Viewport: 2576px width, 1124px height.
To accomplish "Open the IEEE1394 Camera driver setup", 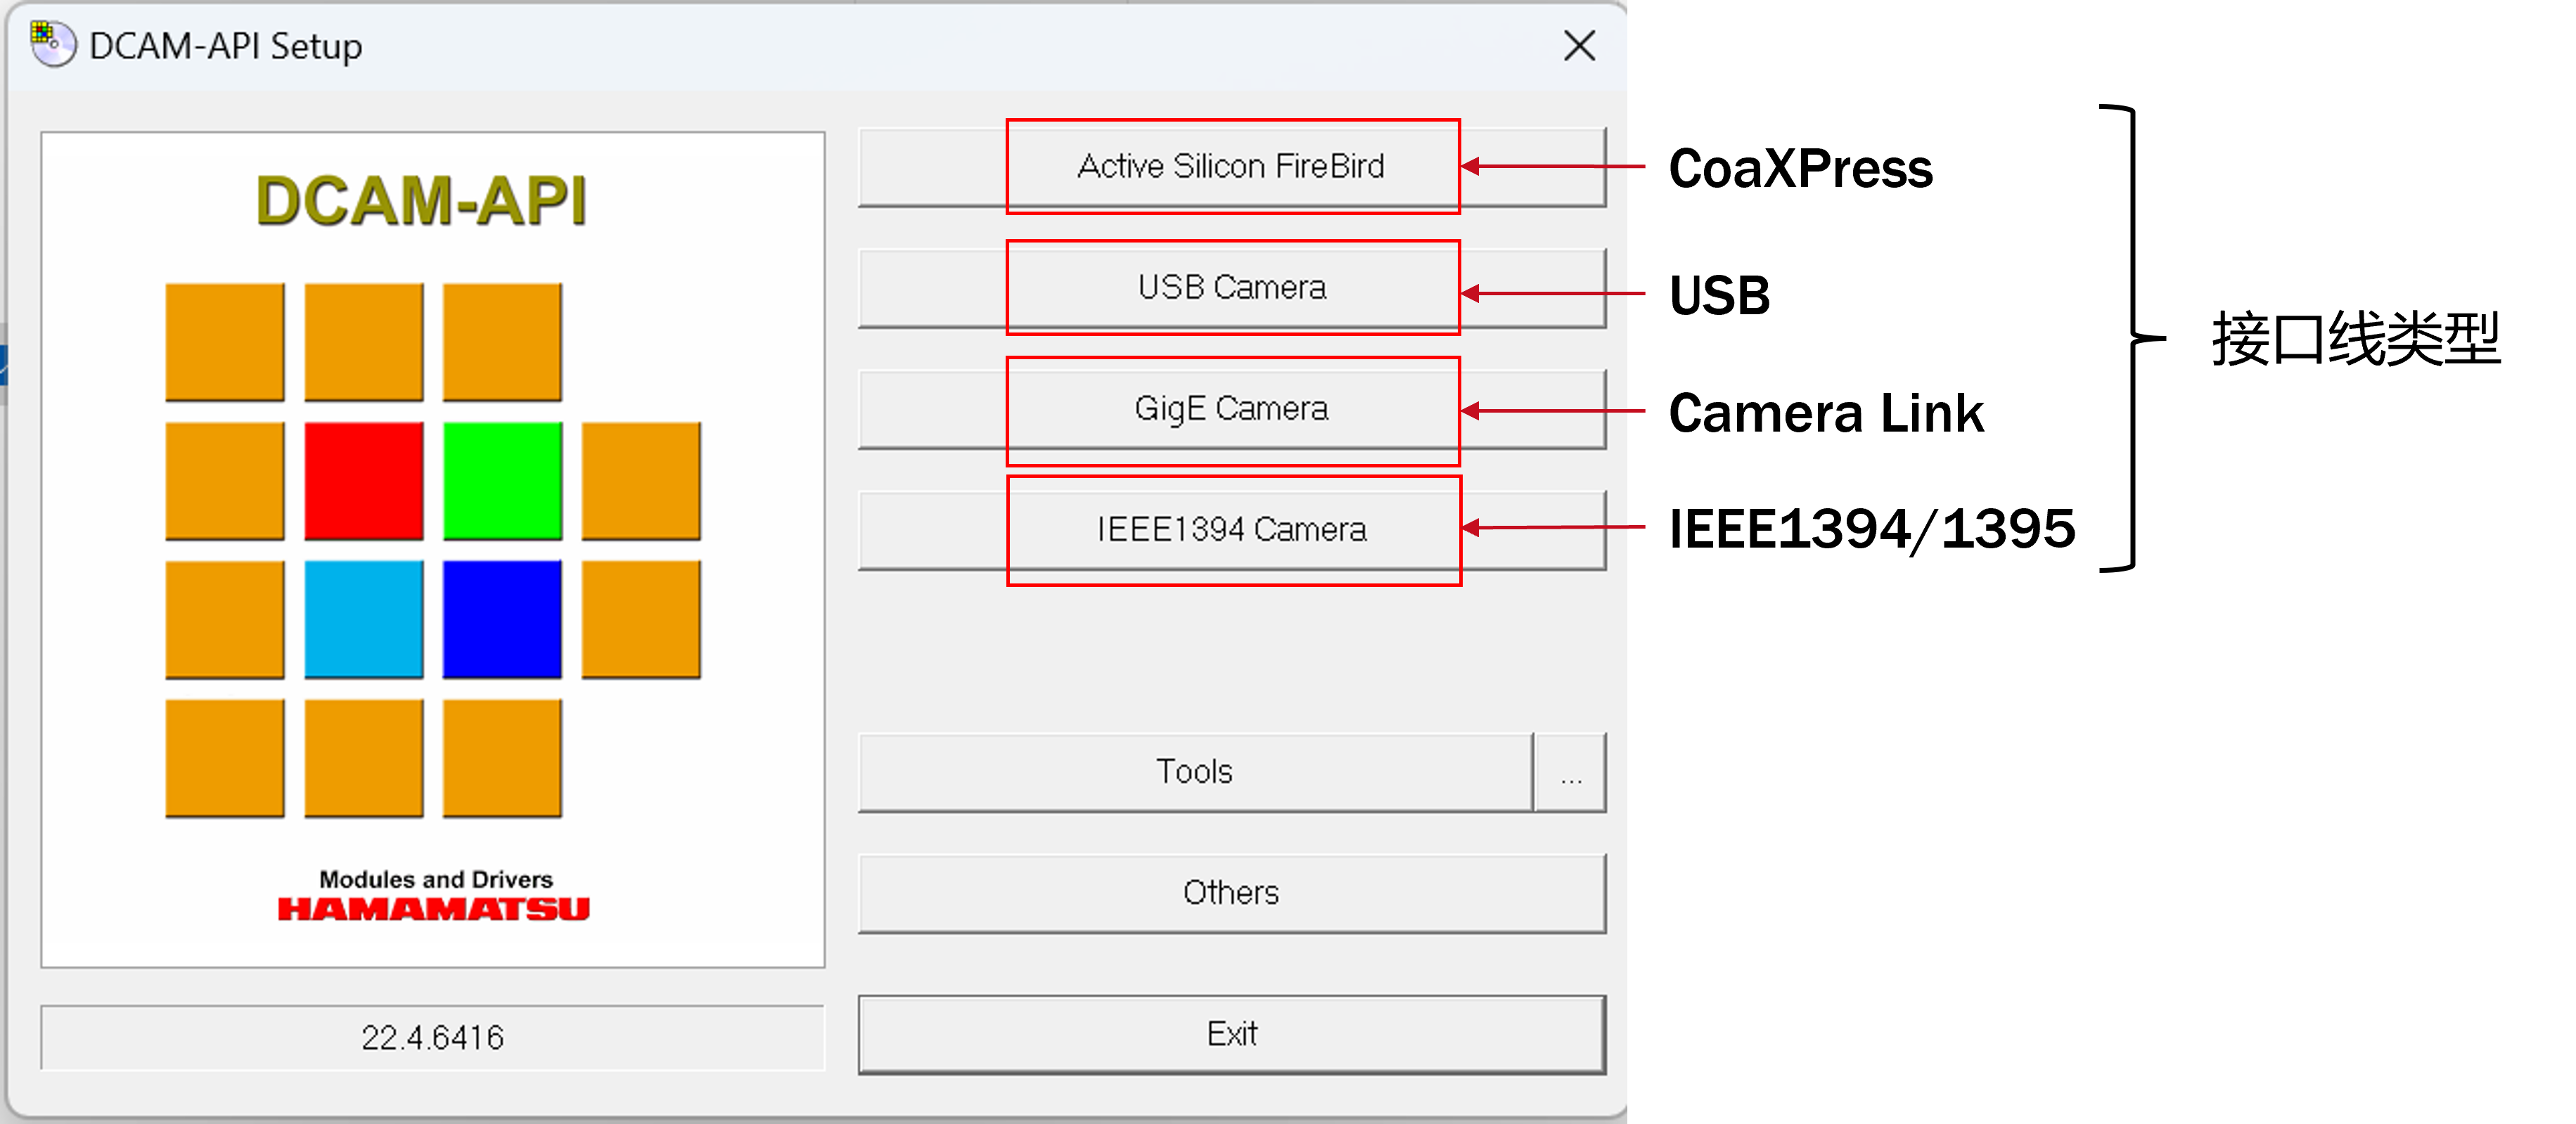I will [x=1232, y=530].
